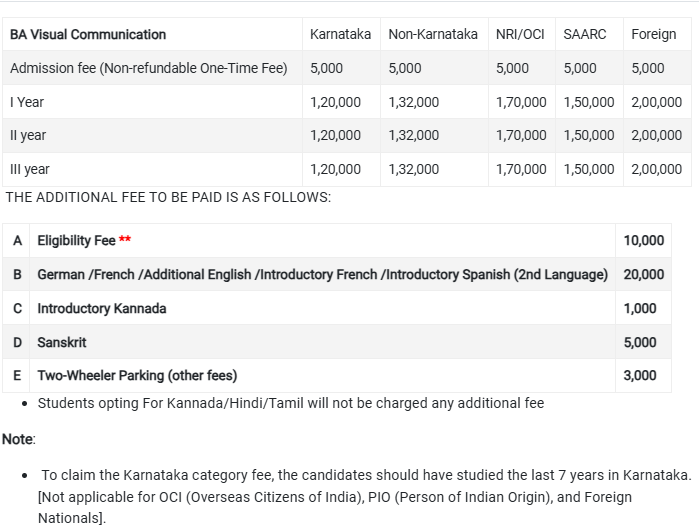
Task: Click the Eligibility Fee amount 10,000
Action: tap(640, 240)
